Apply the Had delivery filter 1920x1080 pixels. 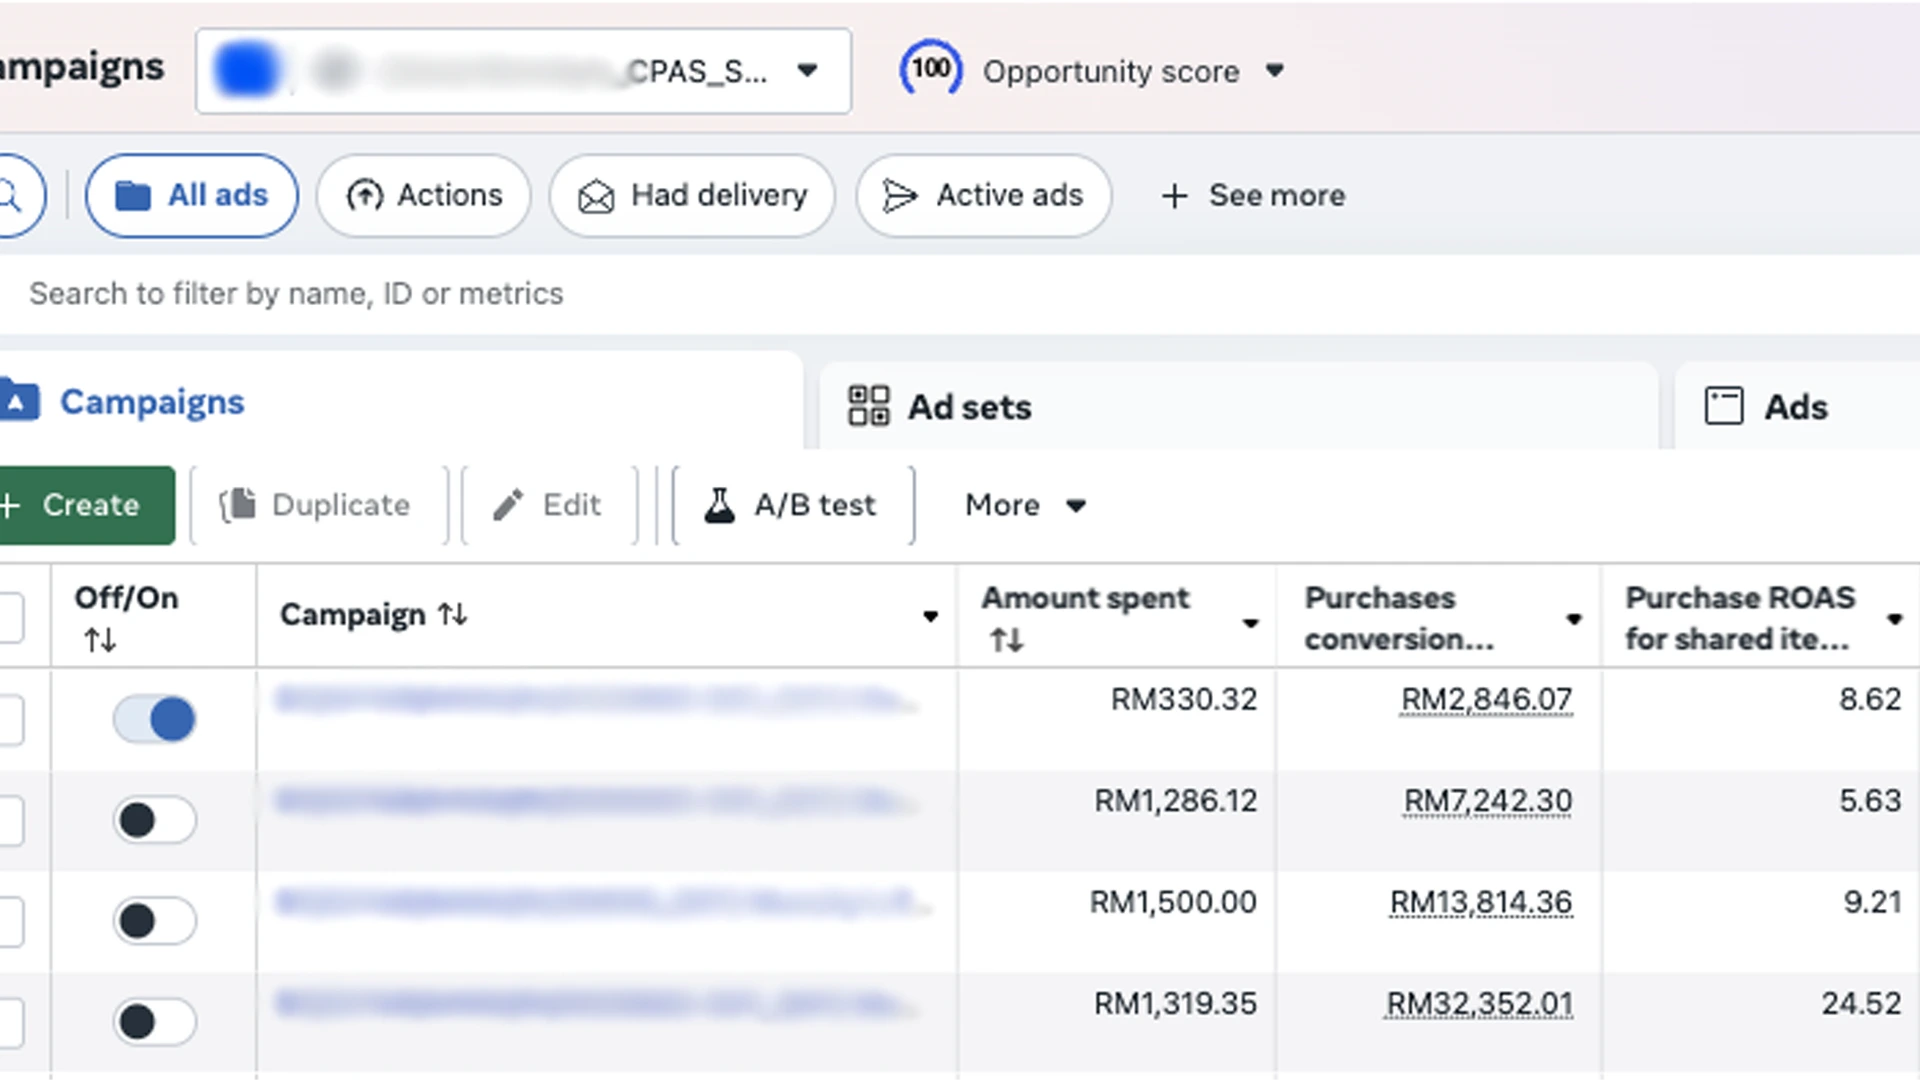[x=692, y=195]
